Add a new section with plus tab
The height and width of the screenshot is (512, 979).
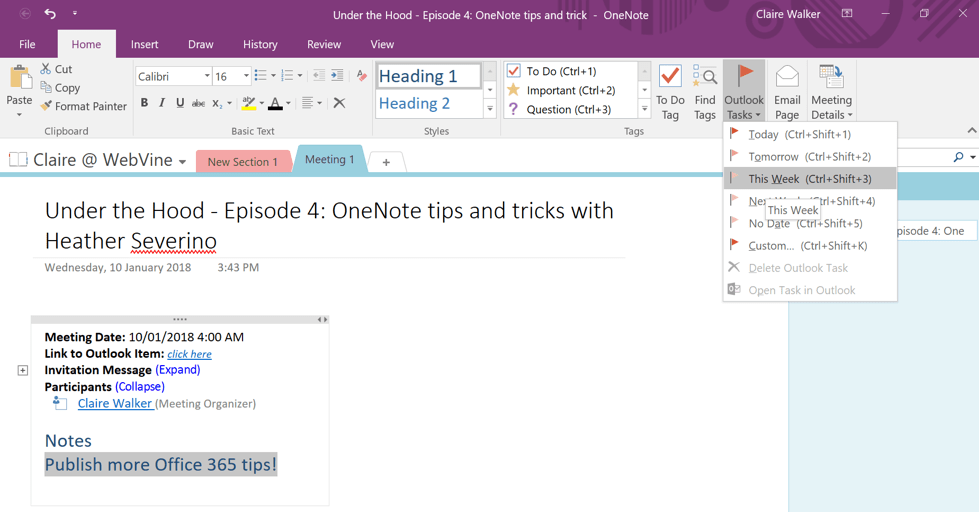(x=386, y=162)
